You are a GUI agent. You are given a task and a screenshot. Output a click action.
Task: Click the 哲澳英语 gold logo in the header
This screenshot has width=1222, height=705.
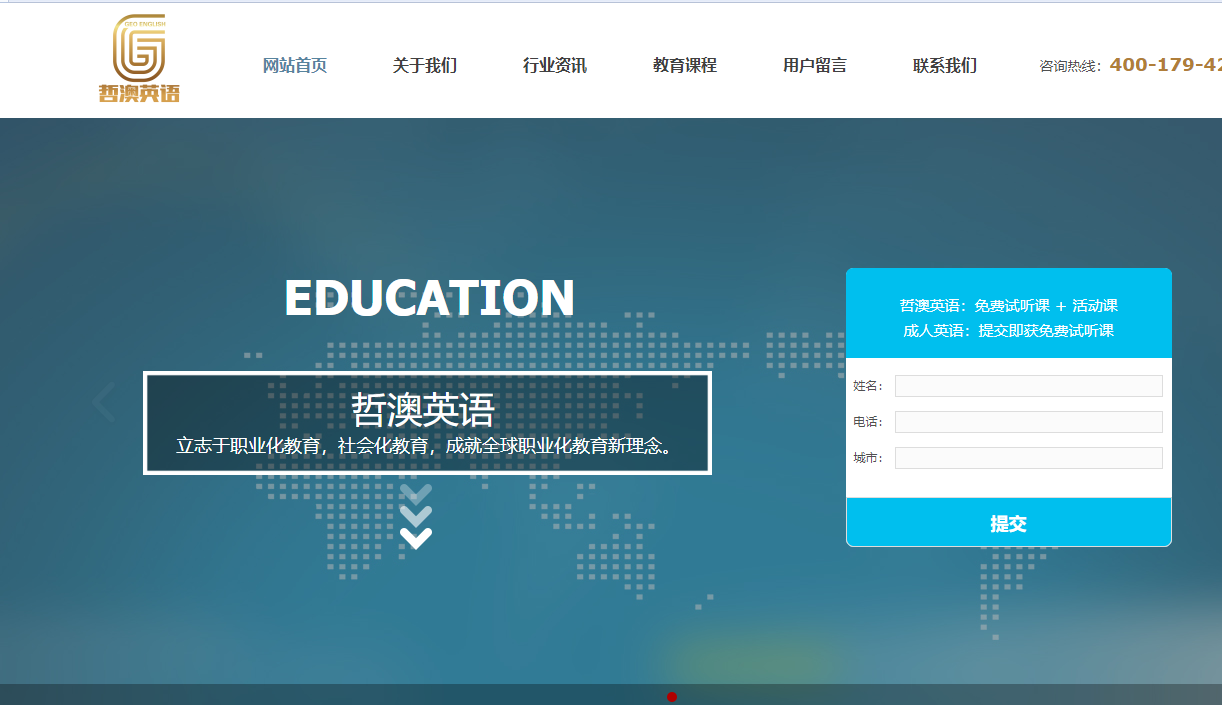coord(139,59)
